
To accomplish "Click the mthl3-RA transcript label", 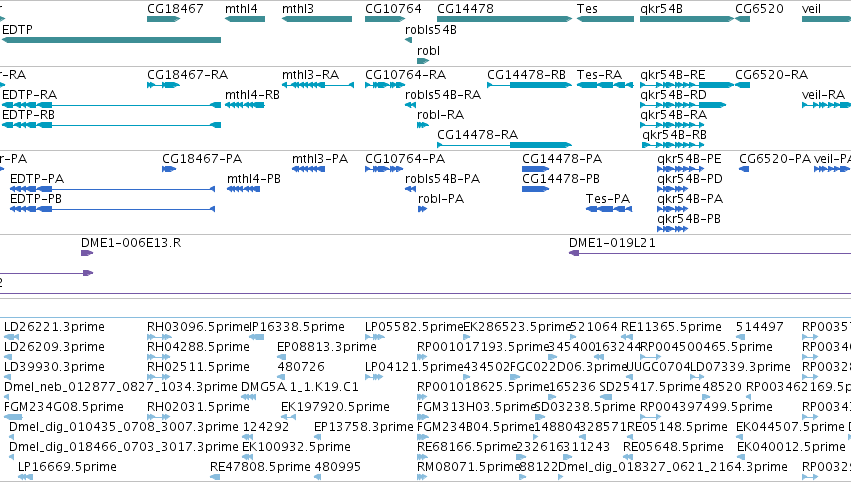I will click(x=310, y=74).
